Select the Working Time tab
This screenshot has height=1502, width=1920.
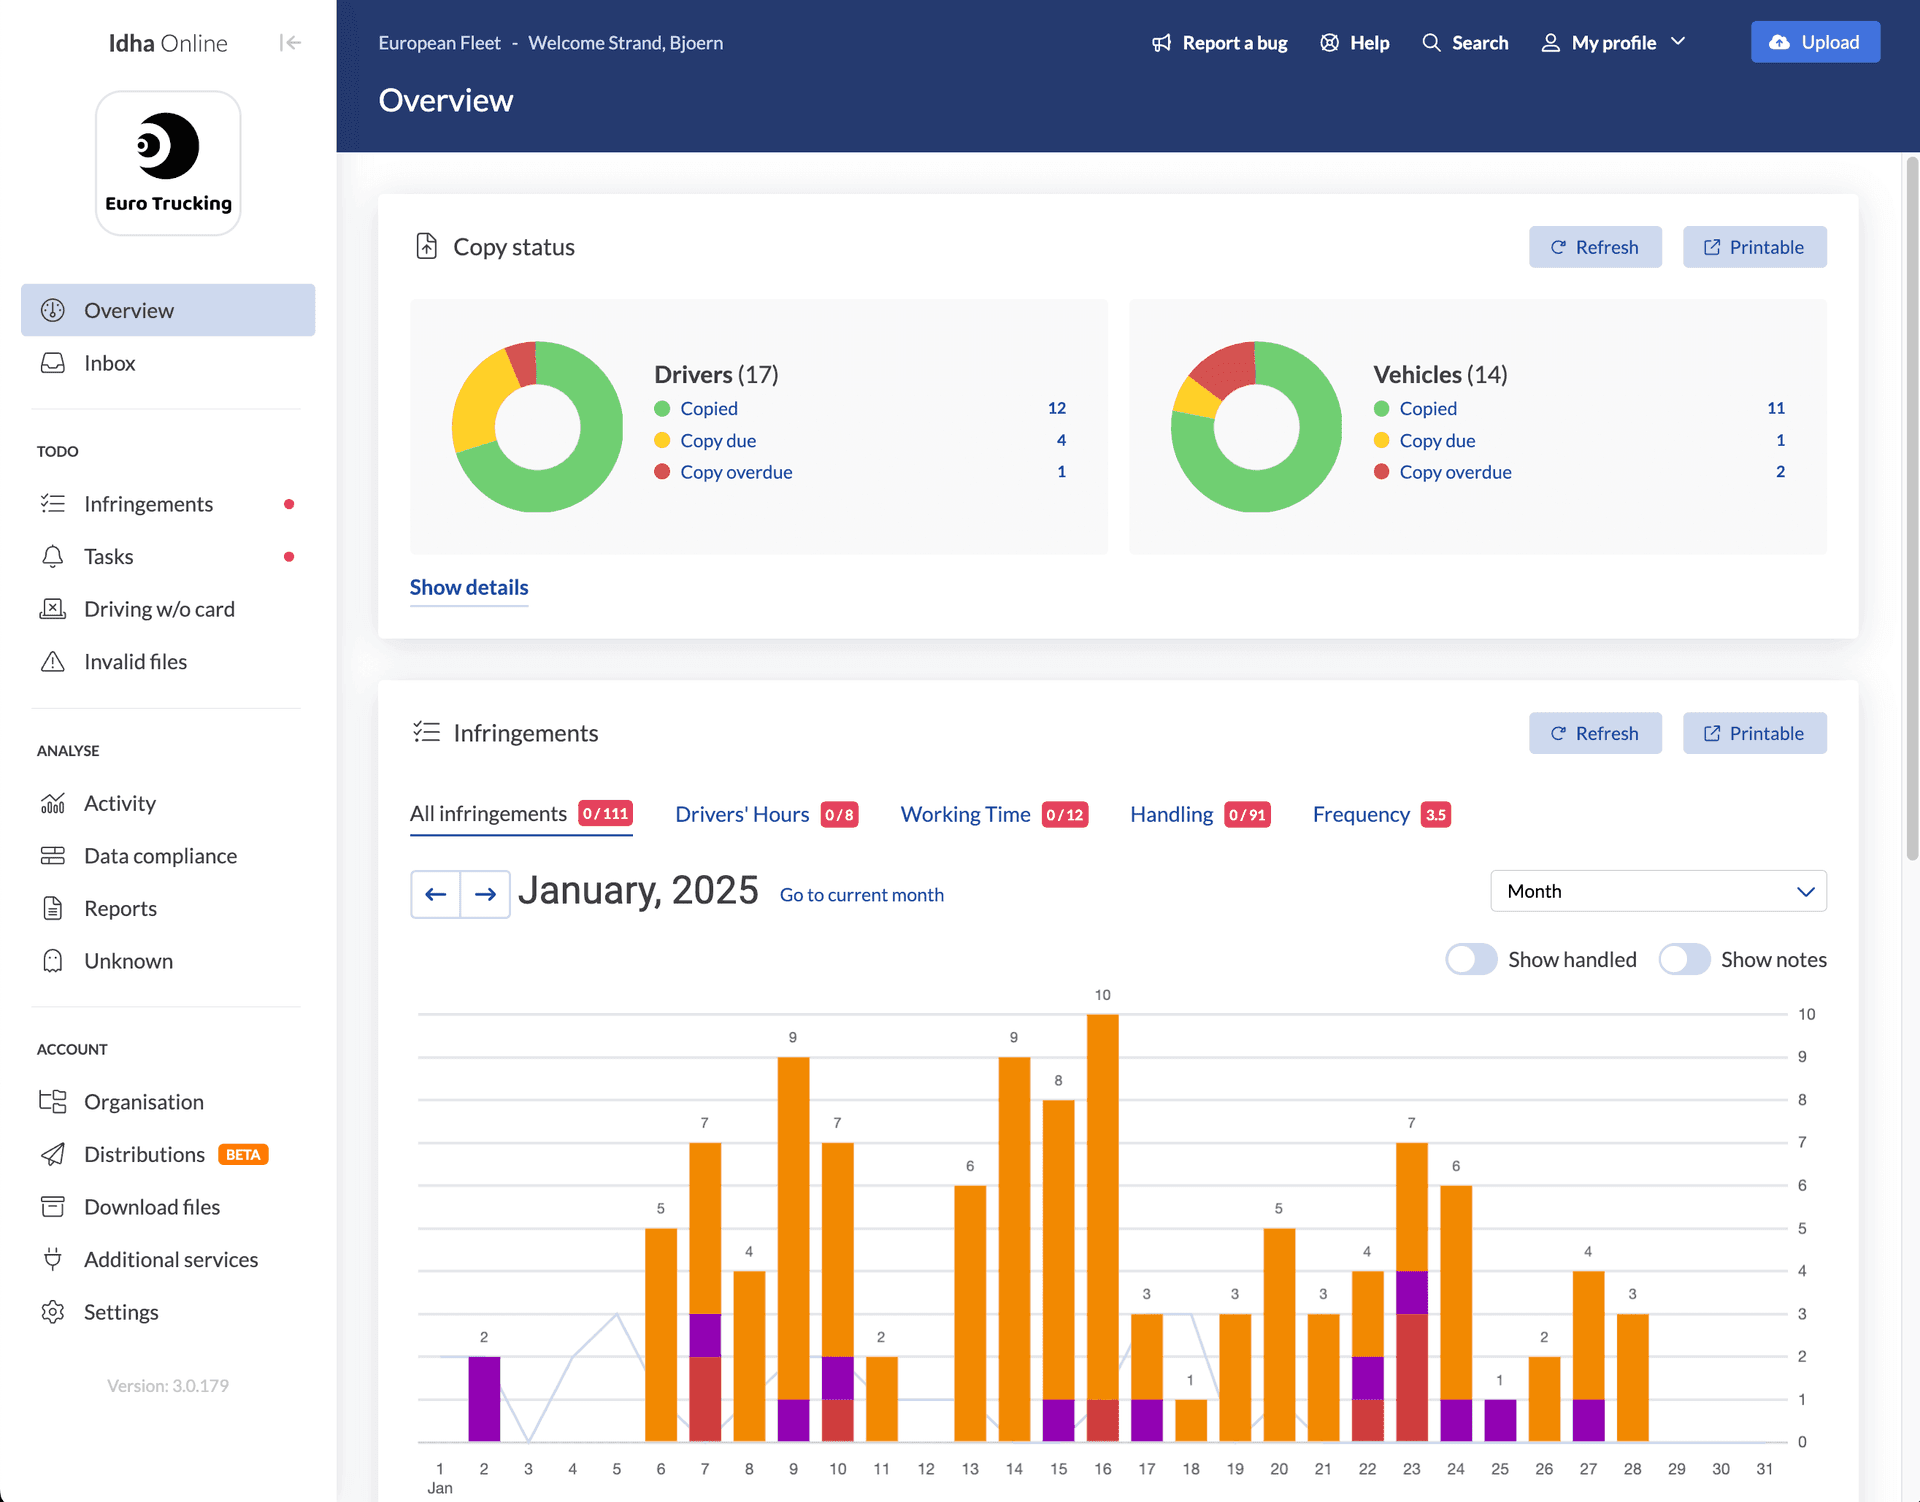click(x=965, y=814)
